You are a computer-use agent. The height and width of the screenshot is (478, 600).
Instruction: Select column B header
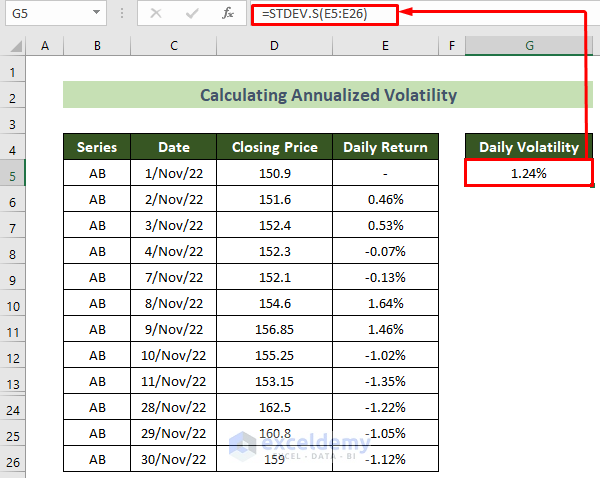[x=97, y=47]
